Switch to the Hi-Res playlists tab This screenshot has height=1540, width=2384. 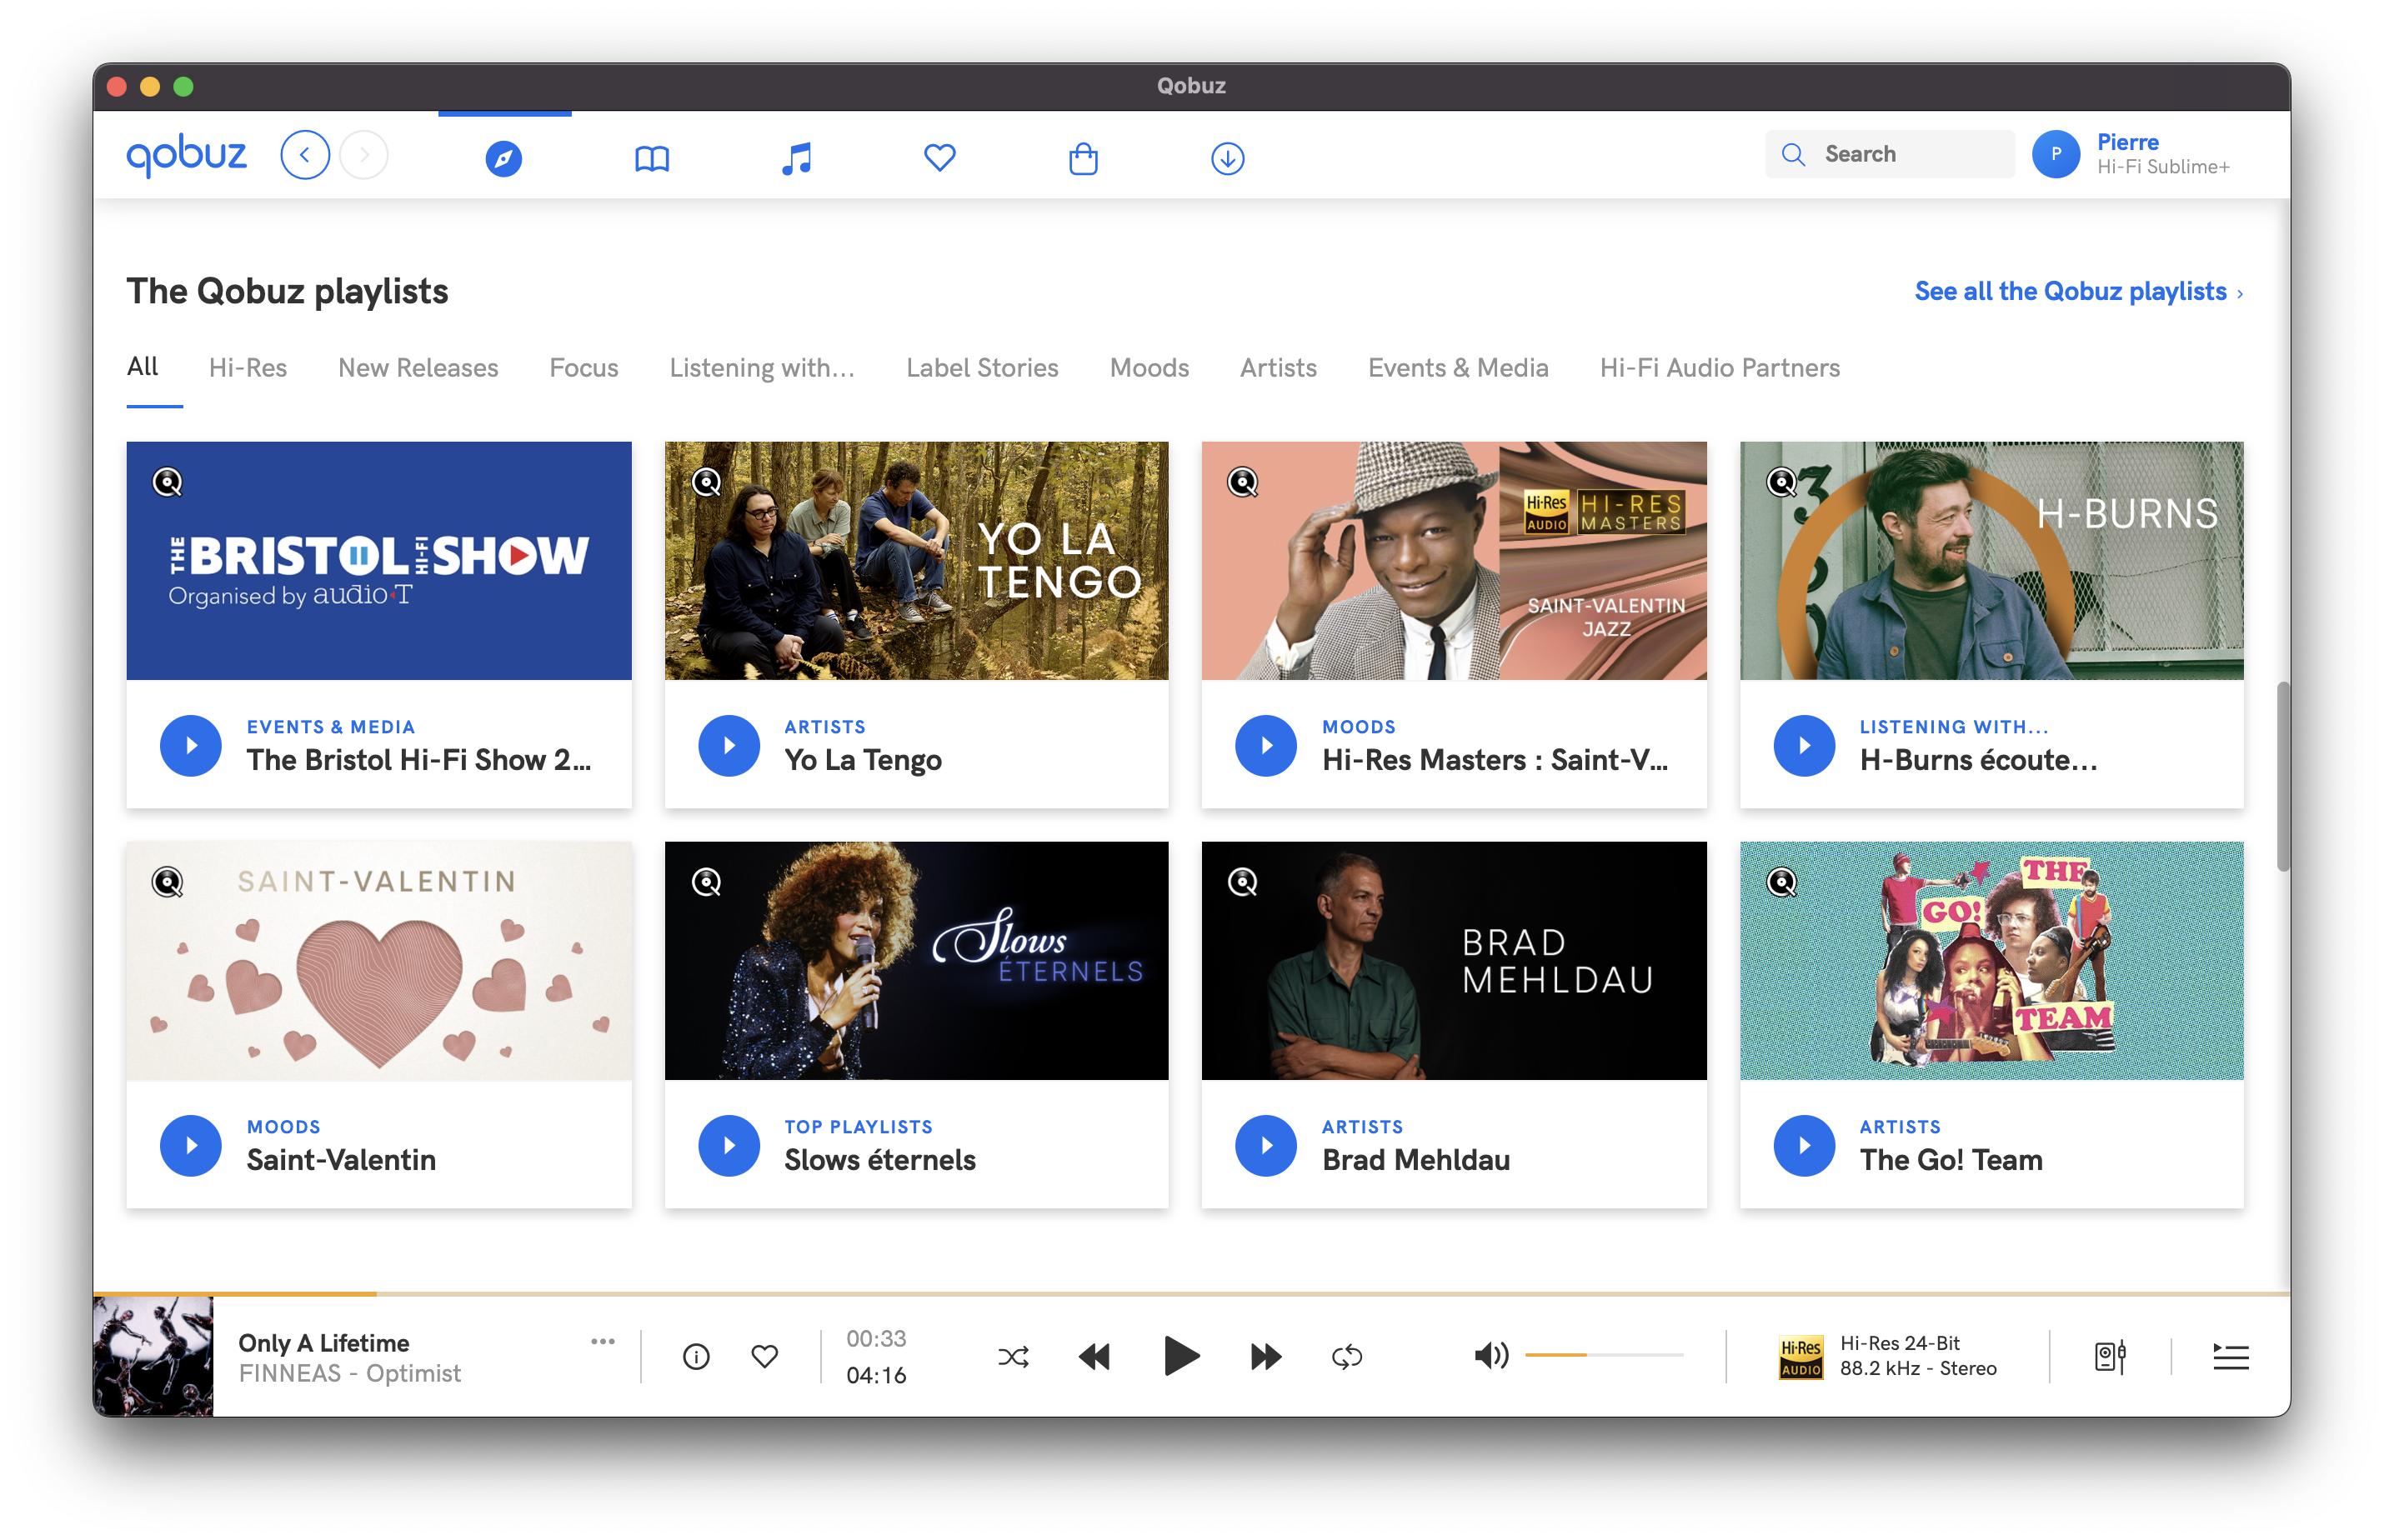(247, 367)
